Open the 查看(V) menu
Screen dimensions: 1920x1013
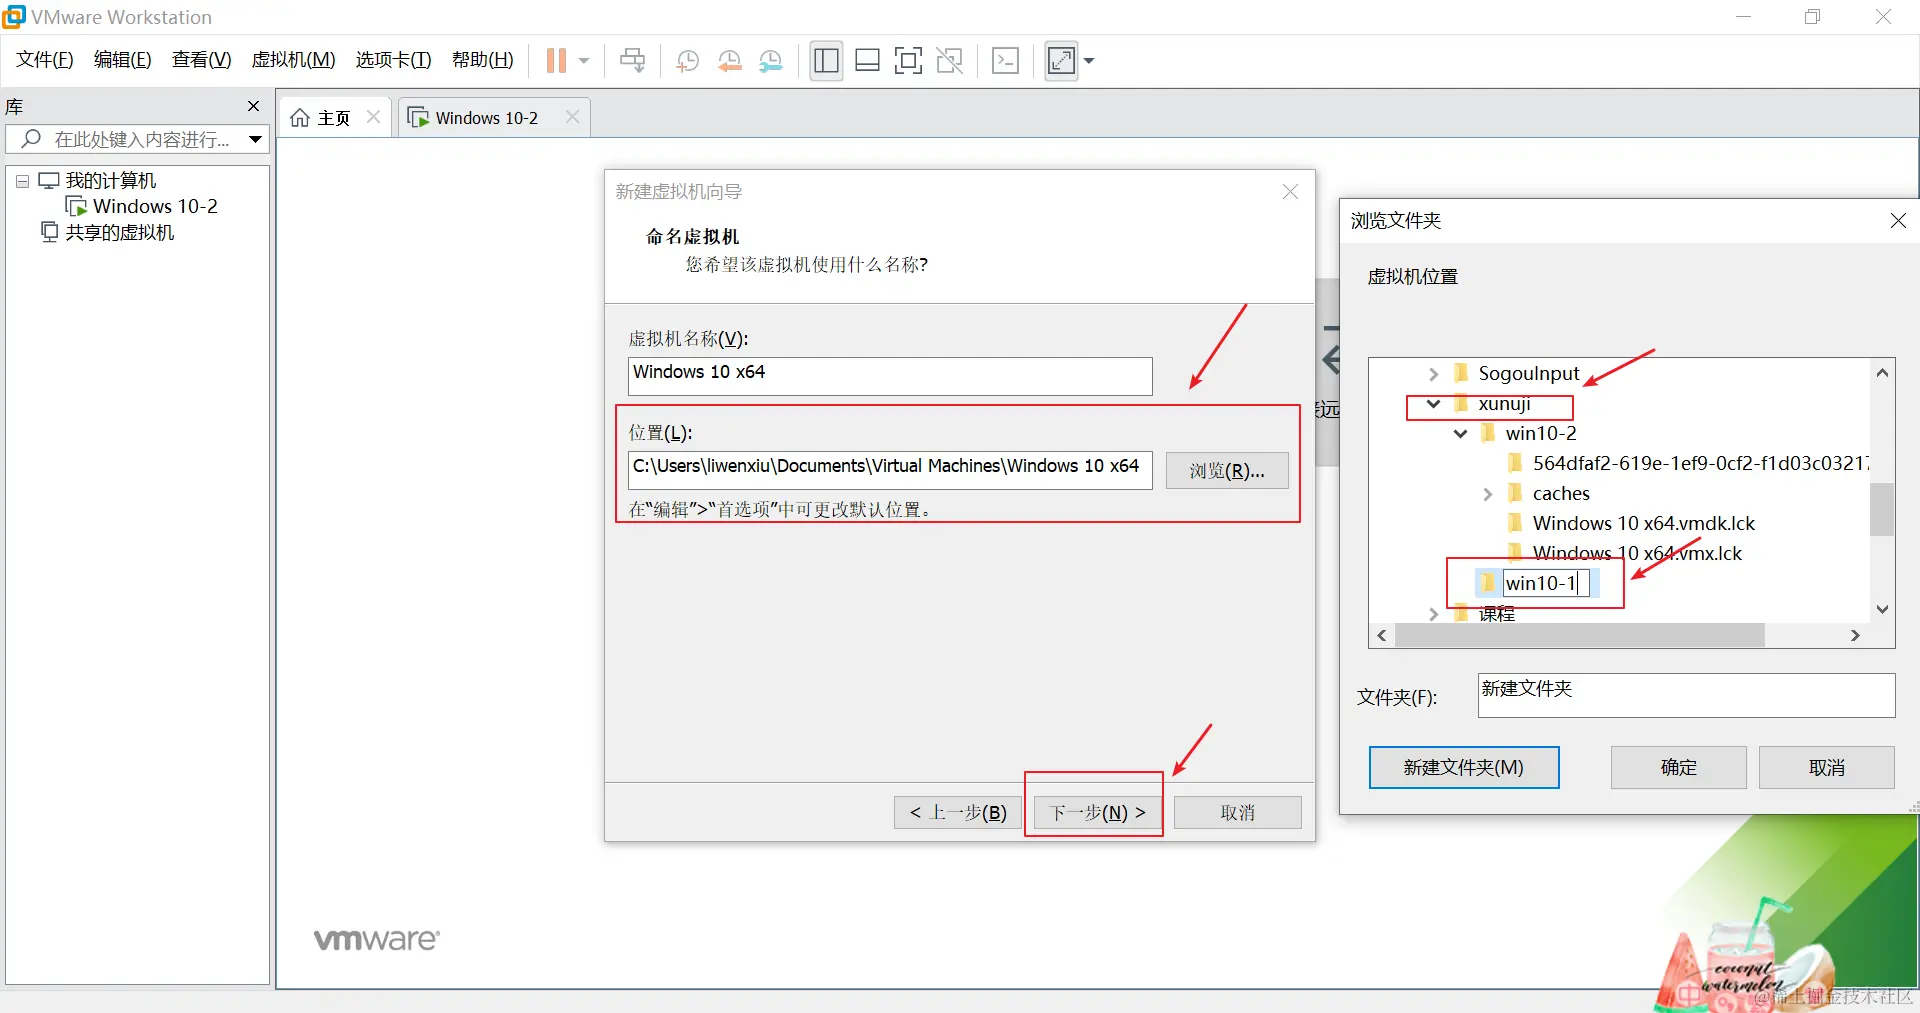[x=201, y=60]
